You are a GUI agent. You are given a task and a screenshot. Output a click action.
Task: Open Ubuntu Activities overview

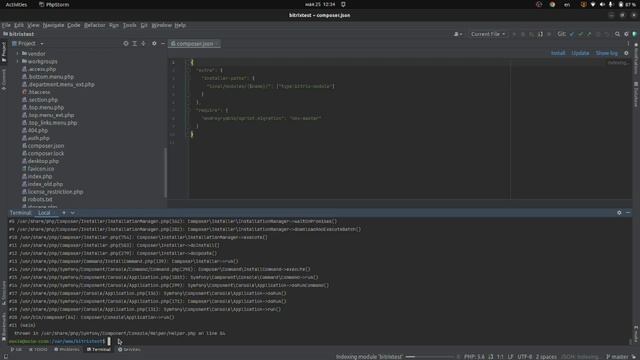coord(16,4)
